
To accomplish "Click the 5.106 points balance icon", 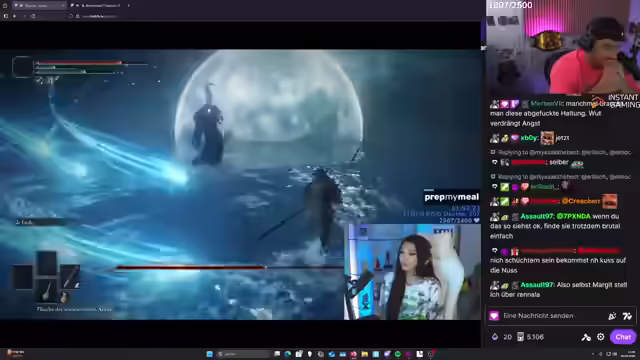I will (520, 337).
